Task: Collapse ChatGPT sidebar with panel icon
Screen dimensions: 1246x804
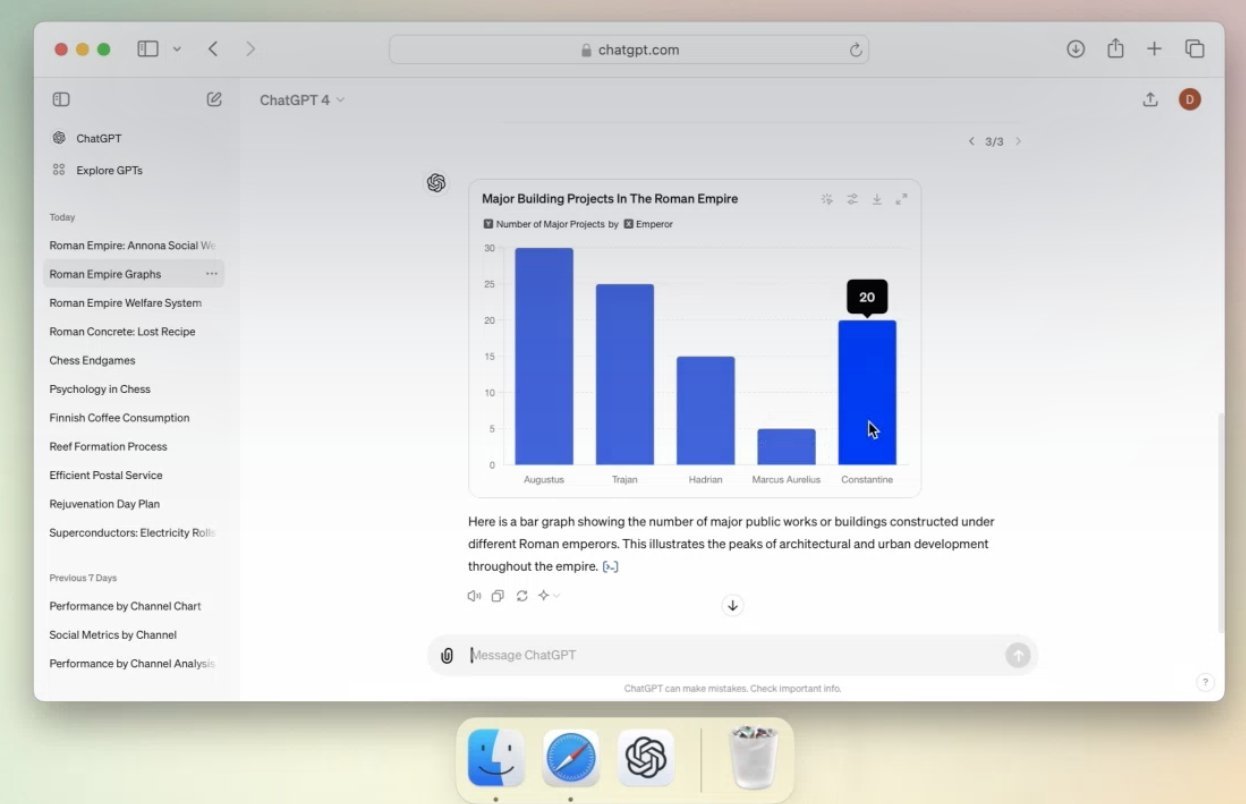Action: (x=61, y=99)
